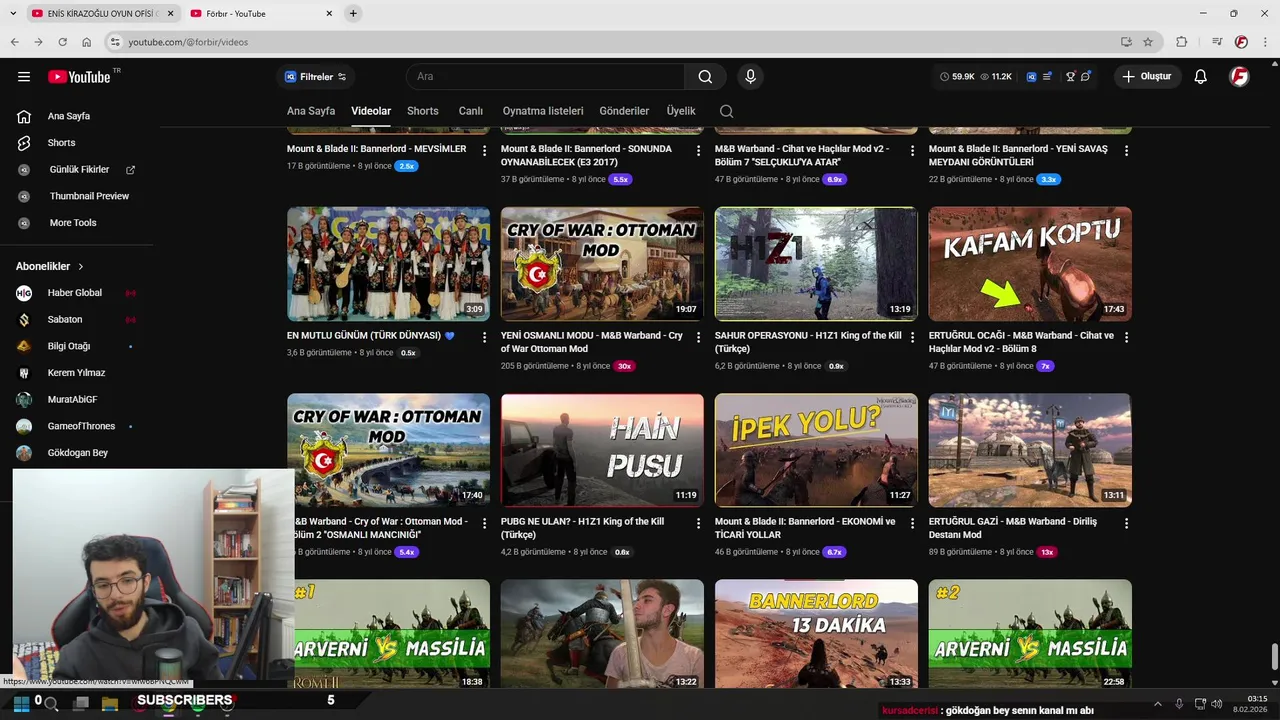Open options for EN MUTLU GÜNÜM video
1280x720 pixels.
point(484,338)
